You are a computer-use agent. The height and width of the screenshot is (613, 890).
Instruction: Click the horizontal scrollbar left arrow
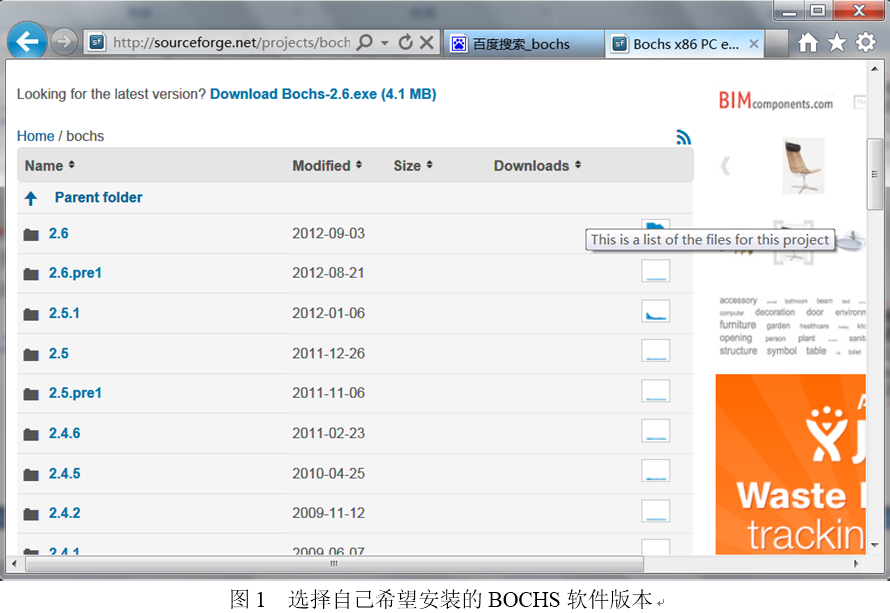14,564
